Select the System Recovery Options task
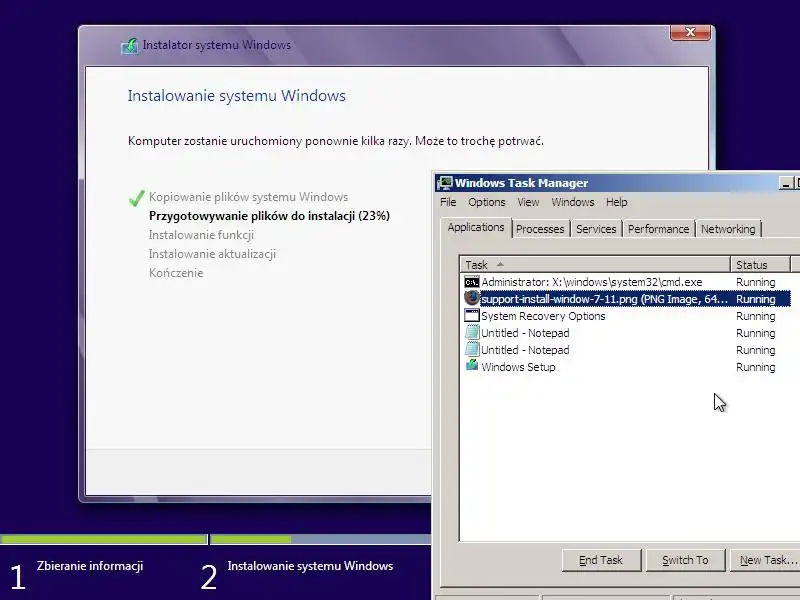The height and width of the screenshot is (600, 800). [543, 316]
